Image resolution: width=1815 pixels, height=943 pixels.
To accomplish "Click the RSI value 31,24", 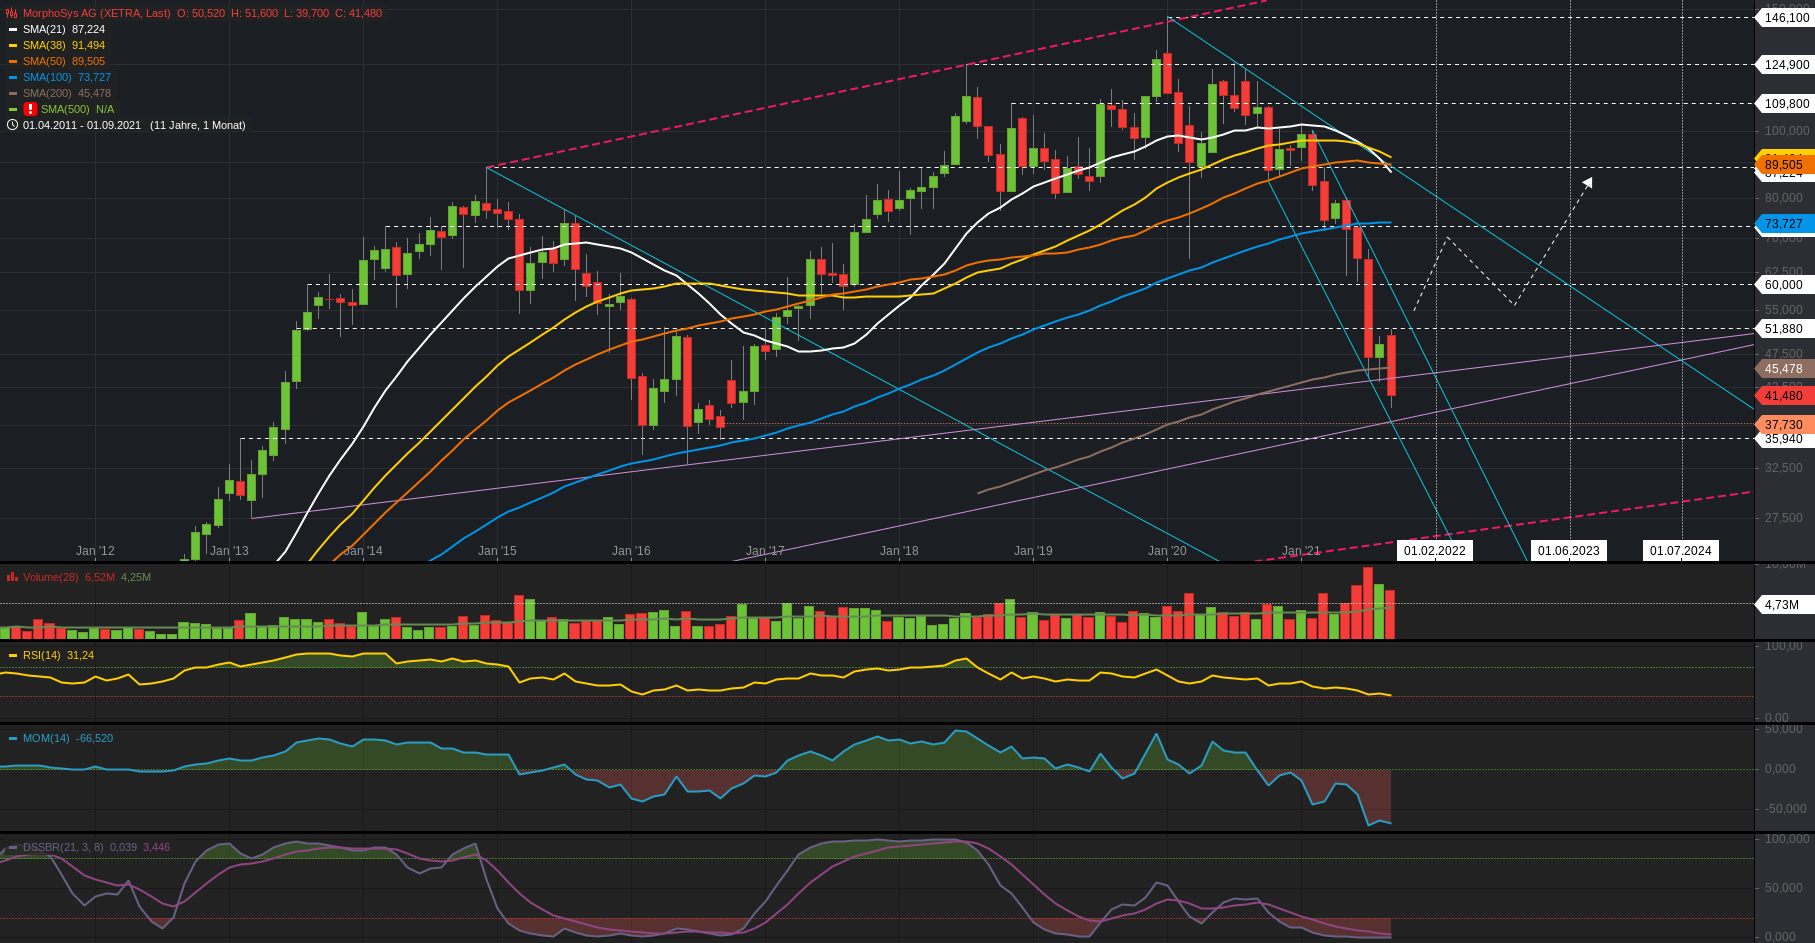I will [x=80, y=655].
